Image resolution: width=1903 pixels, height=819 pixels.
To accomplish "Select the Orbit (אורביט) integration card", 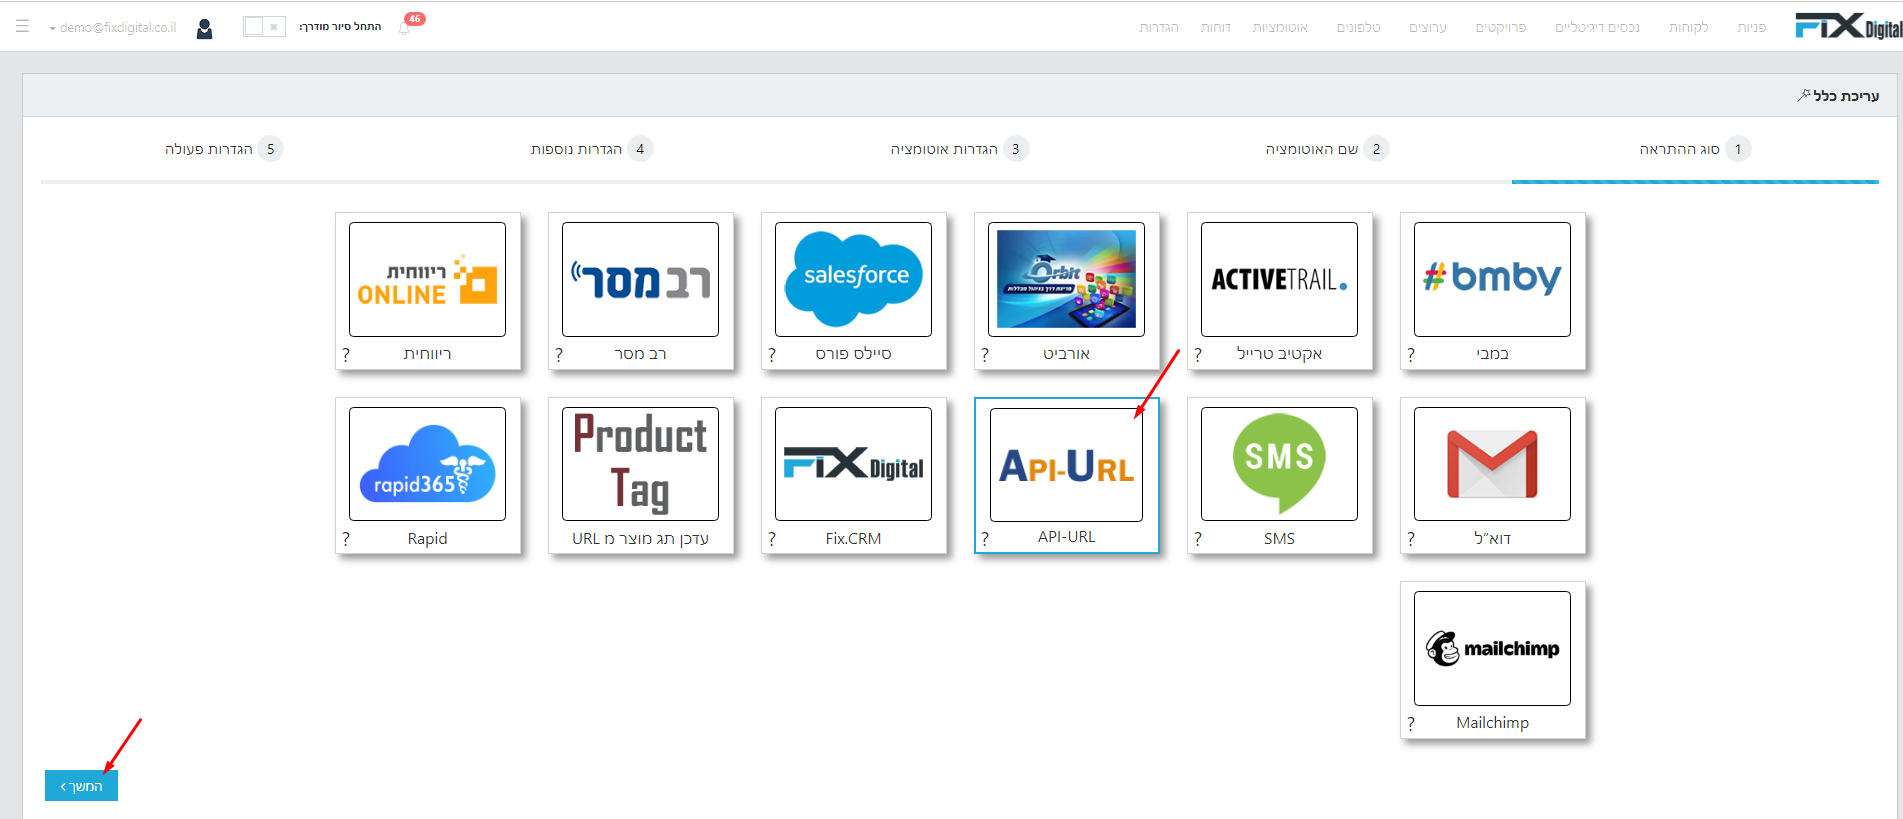I will tap(1066, 291).
